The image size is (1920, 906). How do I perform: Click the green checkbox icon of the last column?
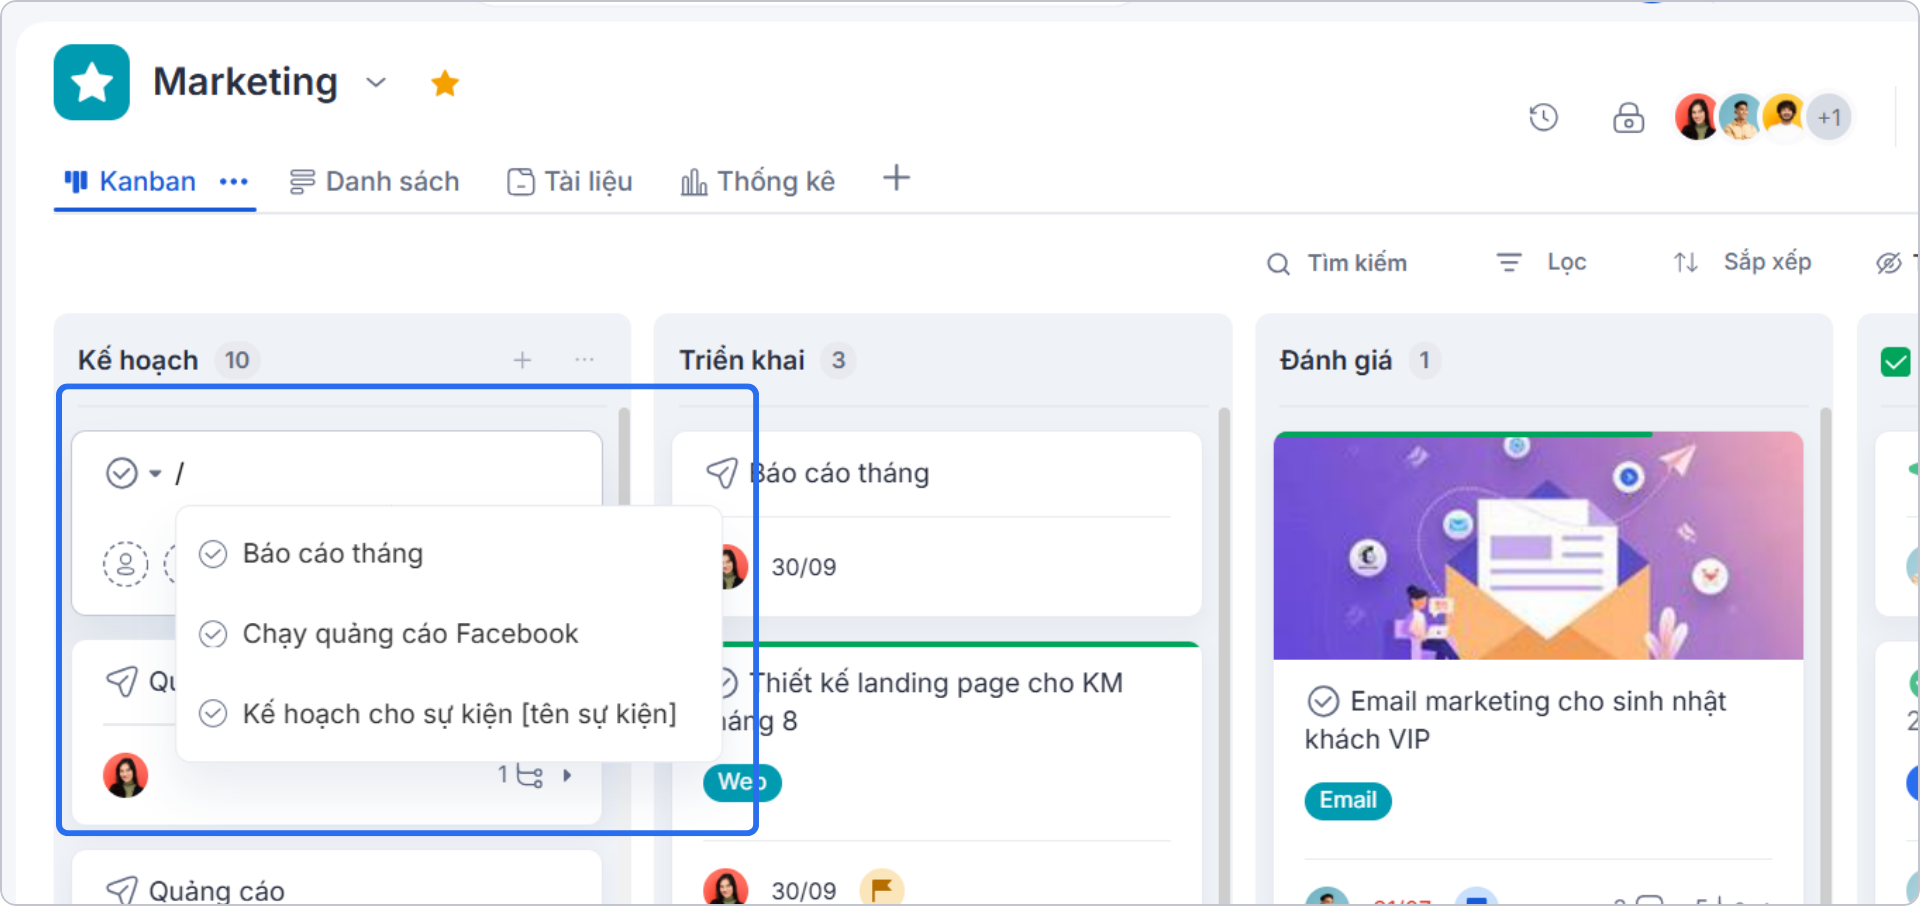(1895, 362)
